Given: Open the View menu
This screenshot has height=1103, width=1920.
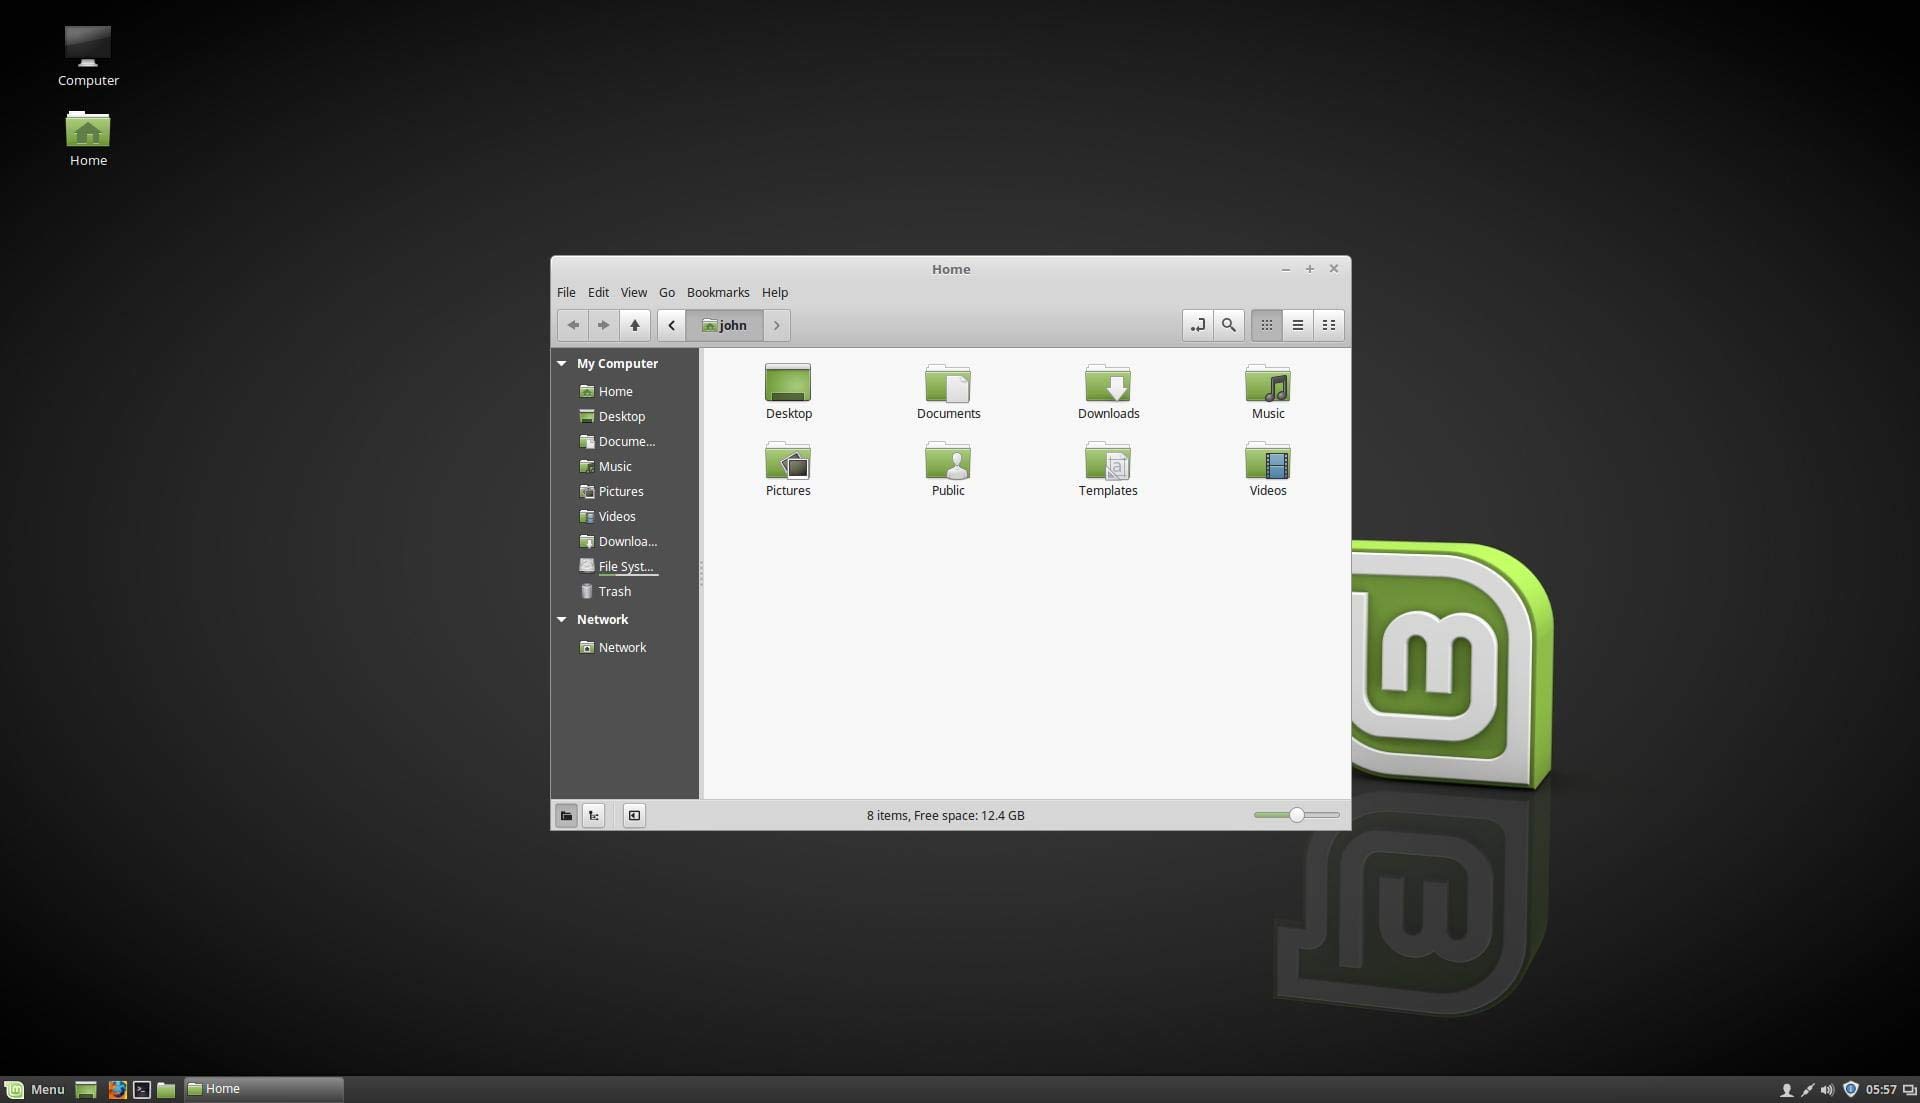Looking at the screenshot, I should coord(633,292).
